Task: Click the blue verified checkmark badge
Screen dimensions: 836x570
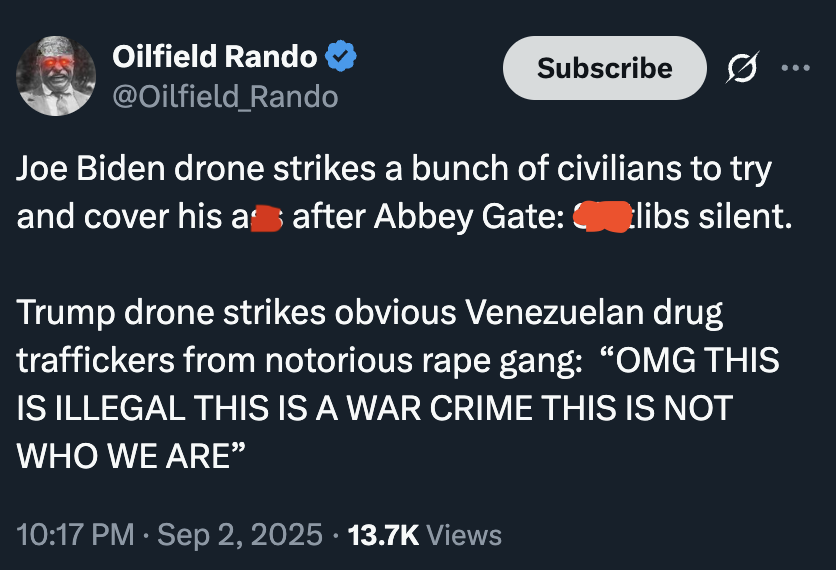Action: point(341,58)
